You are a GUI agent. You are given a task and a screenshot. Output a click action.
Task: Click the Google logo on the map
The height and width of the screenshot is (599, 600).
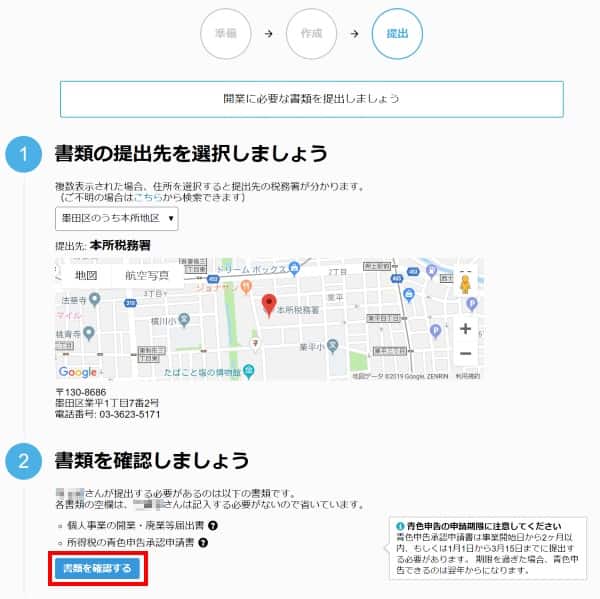77,372
